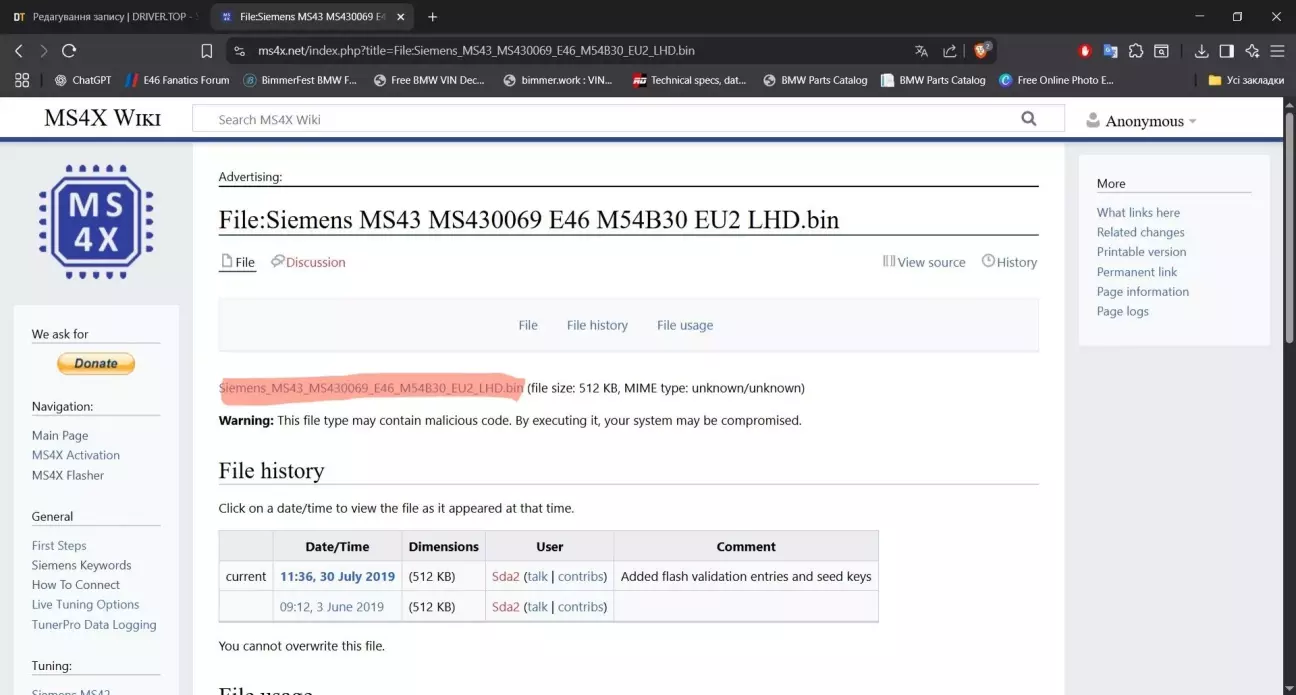Click the toolbar icon left of Downloads
Viewport: 1296px width, 695px height.
pyautogui.click(x=1161, y=51)
